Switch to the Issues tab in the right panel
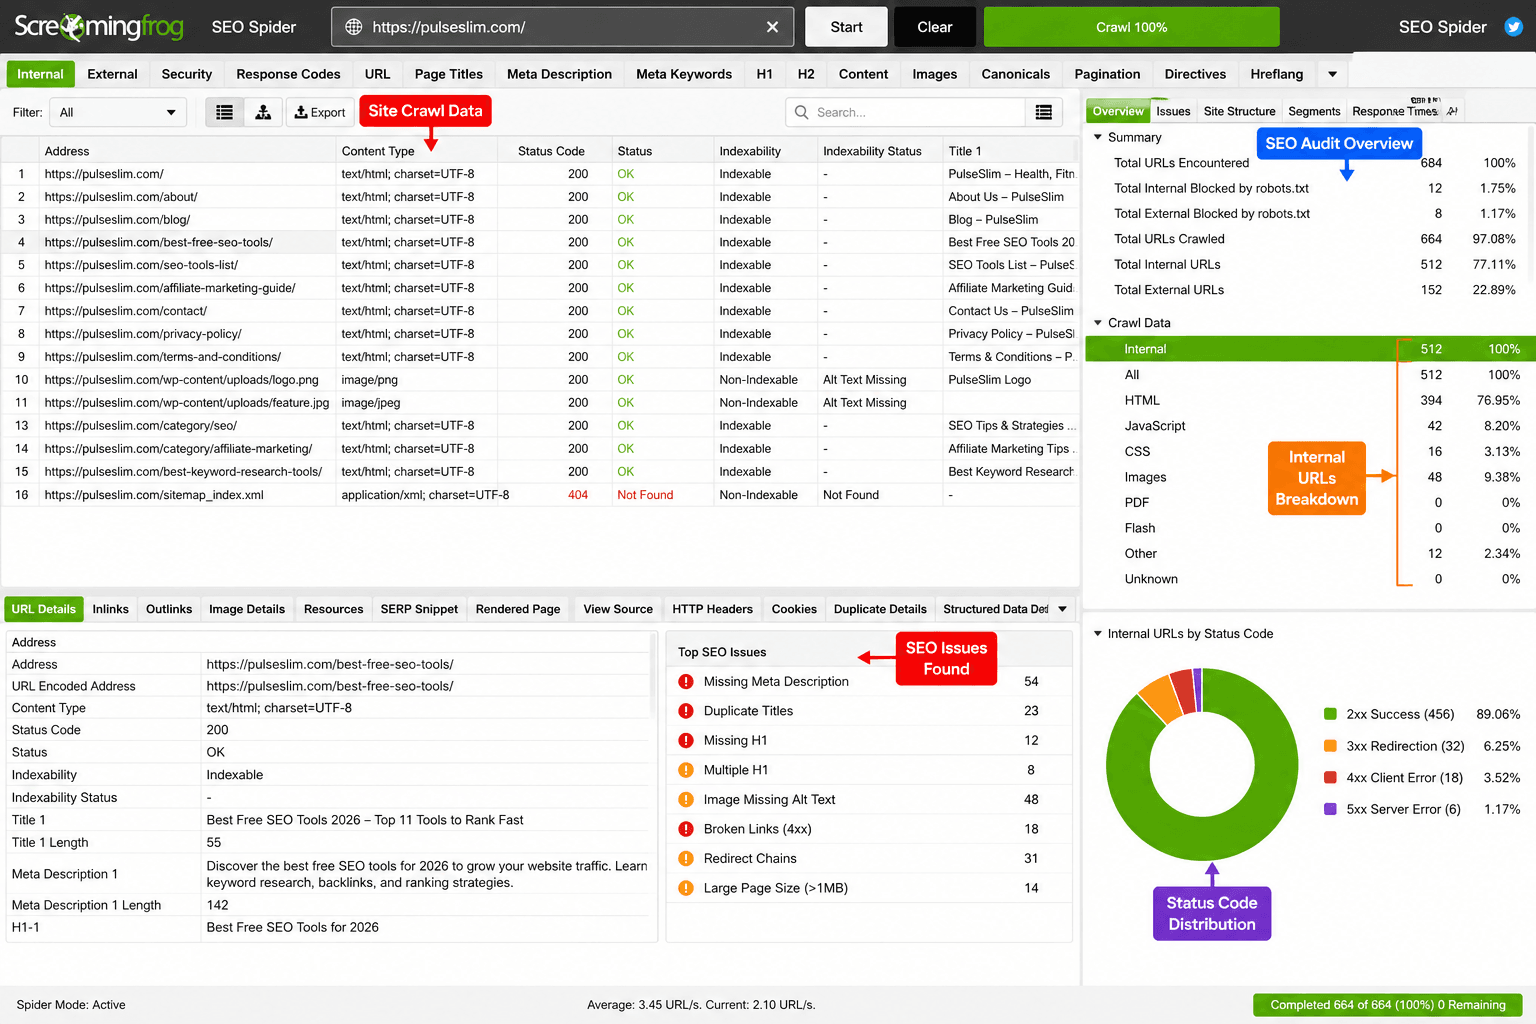This screenshot has height=1024, width=1536. tap(1173, 111)
